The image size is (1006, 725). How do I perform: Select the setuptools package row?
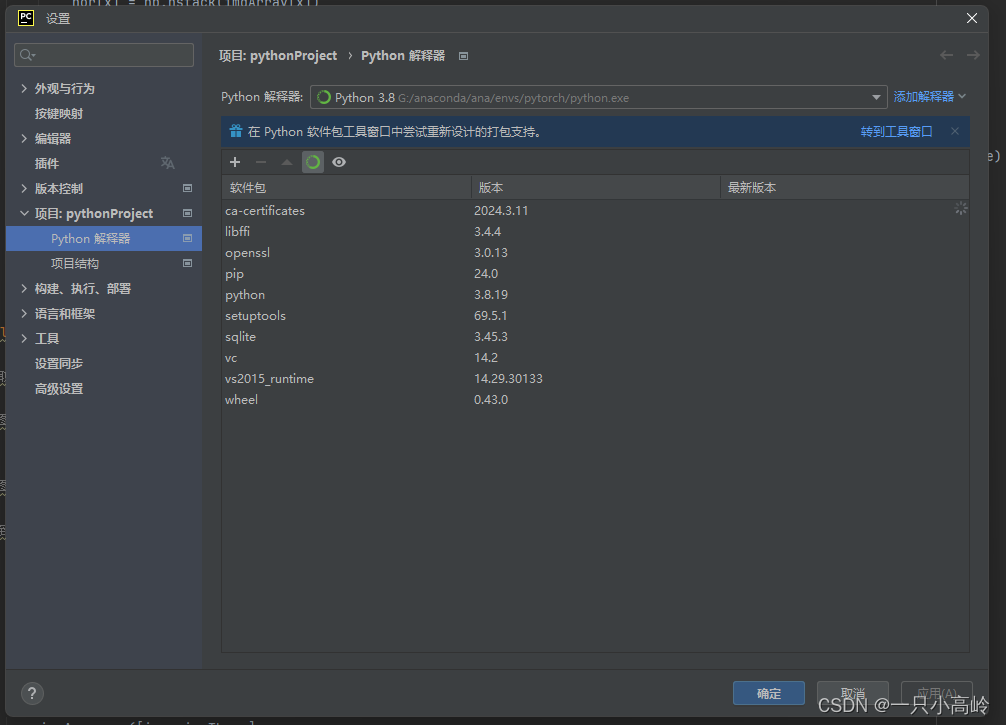(595, 316)
